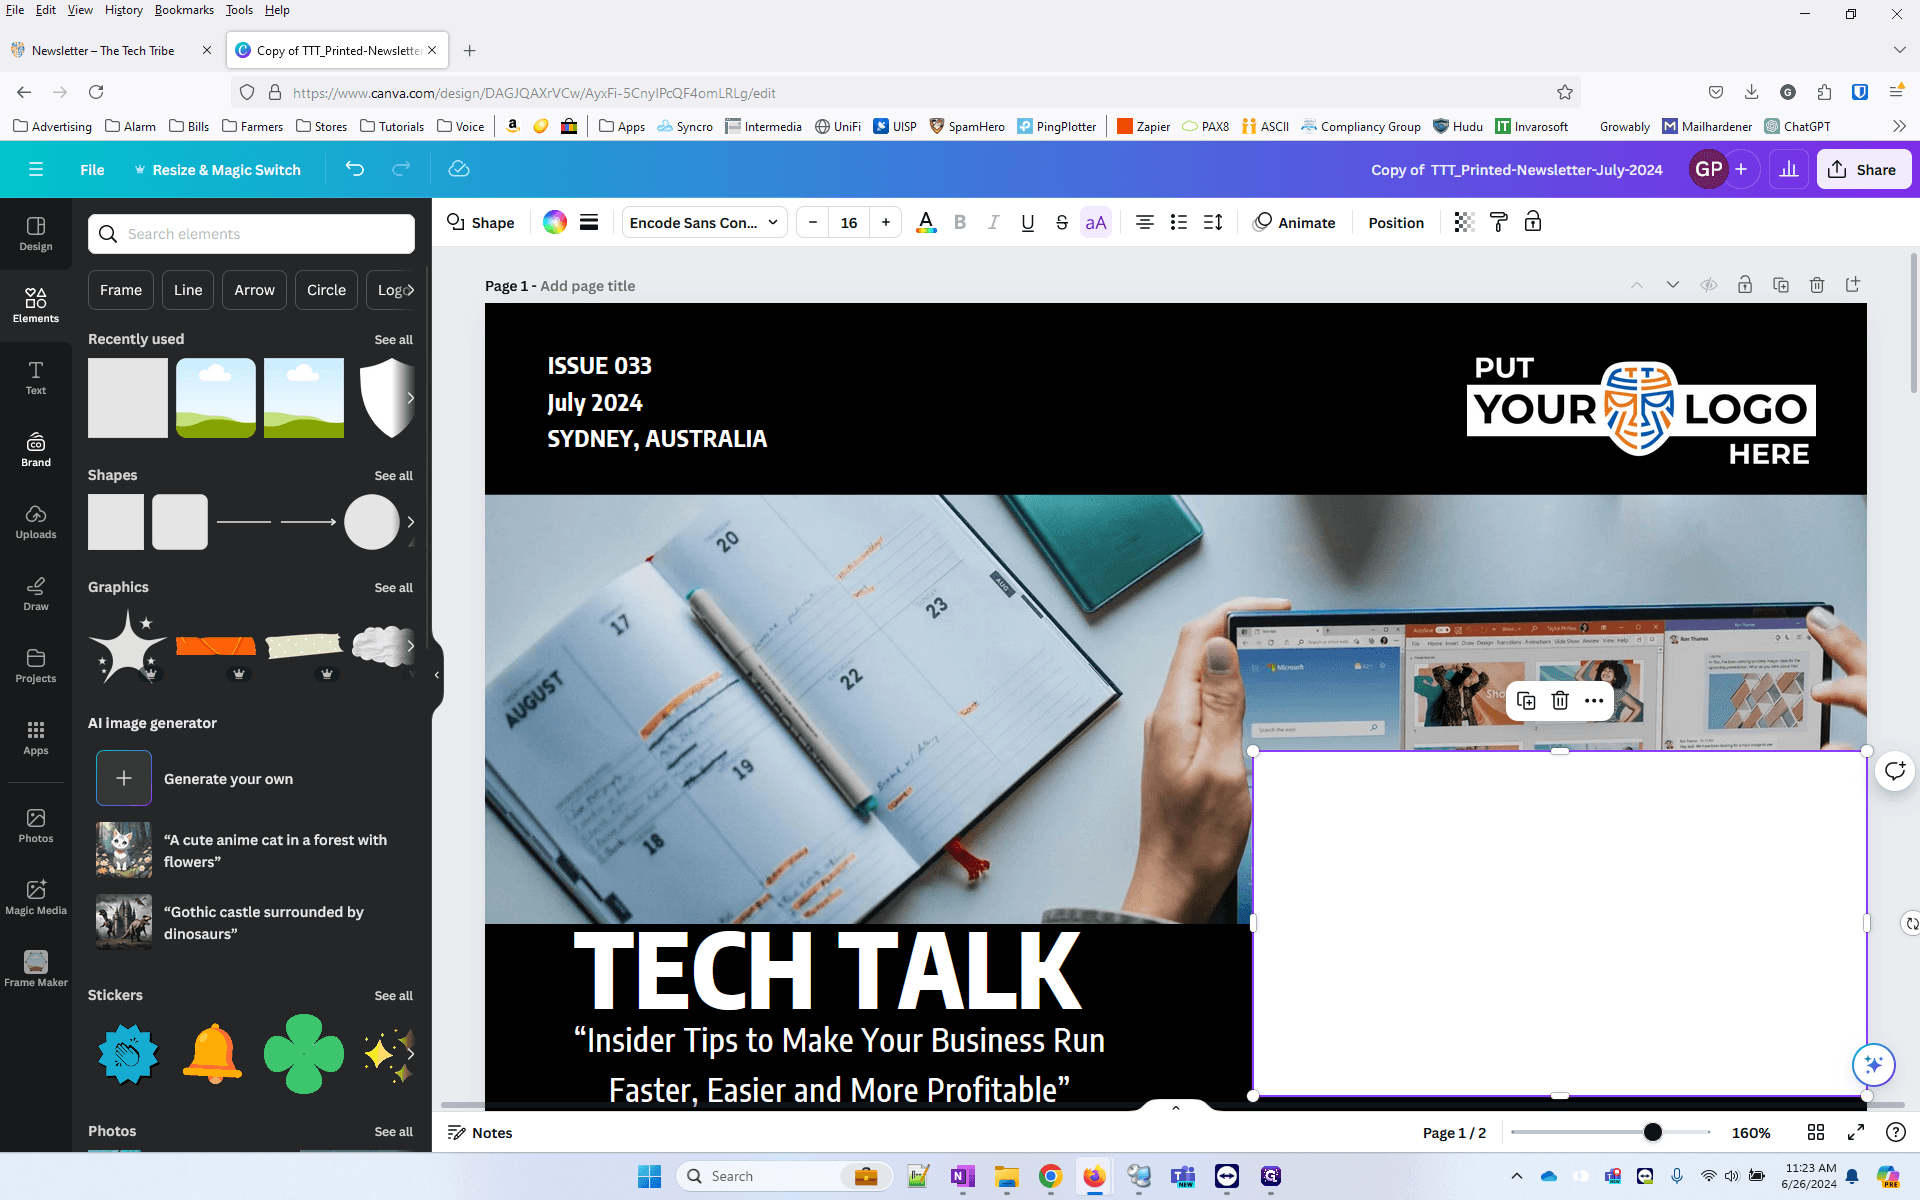Change text alignment
Image resolution: width=1920 pixels, height=1200 pixels.
pos(1145,223)
